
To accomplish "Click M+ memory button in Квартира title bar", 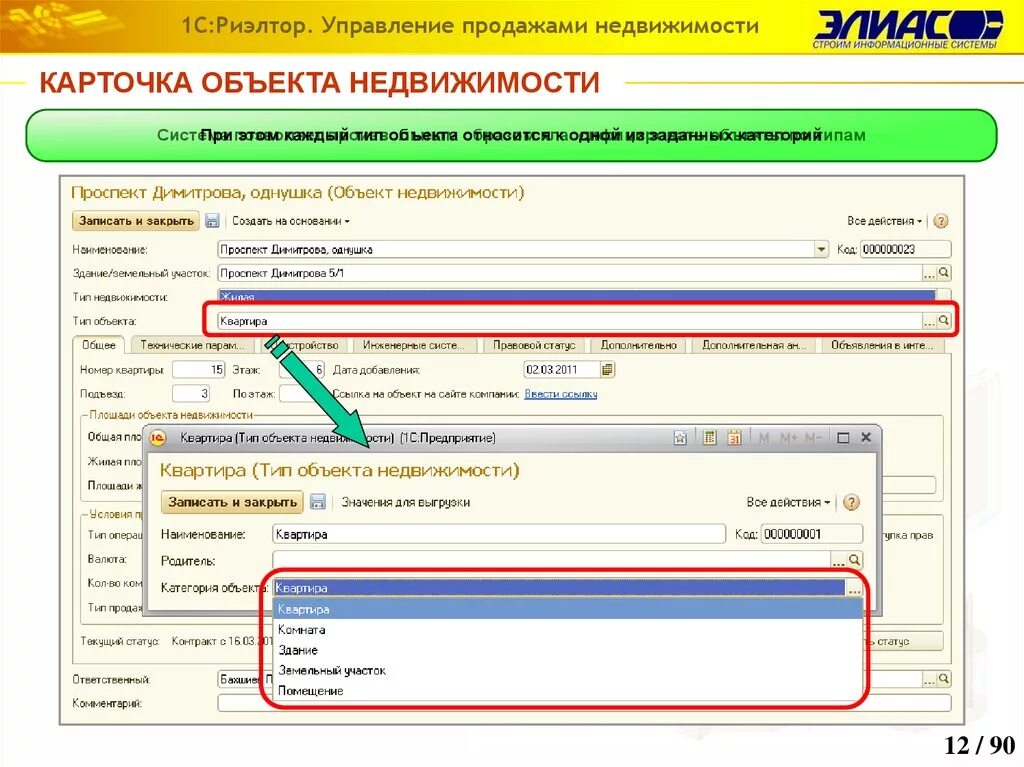I will pos(789,438).
